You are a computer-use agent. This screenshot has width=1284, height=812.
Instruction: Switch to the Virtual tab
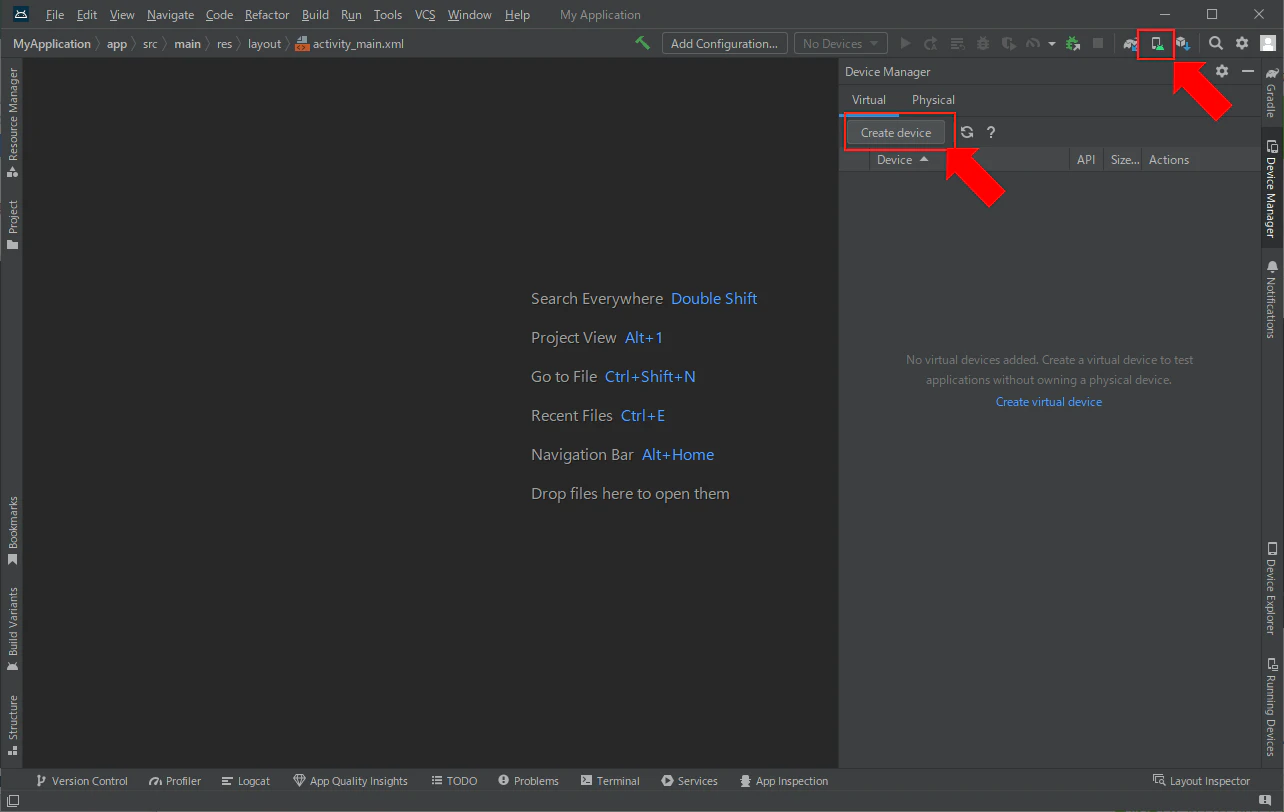(x=869, y=100)
